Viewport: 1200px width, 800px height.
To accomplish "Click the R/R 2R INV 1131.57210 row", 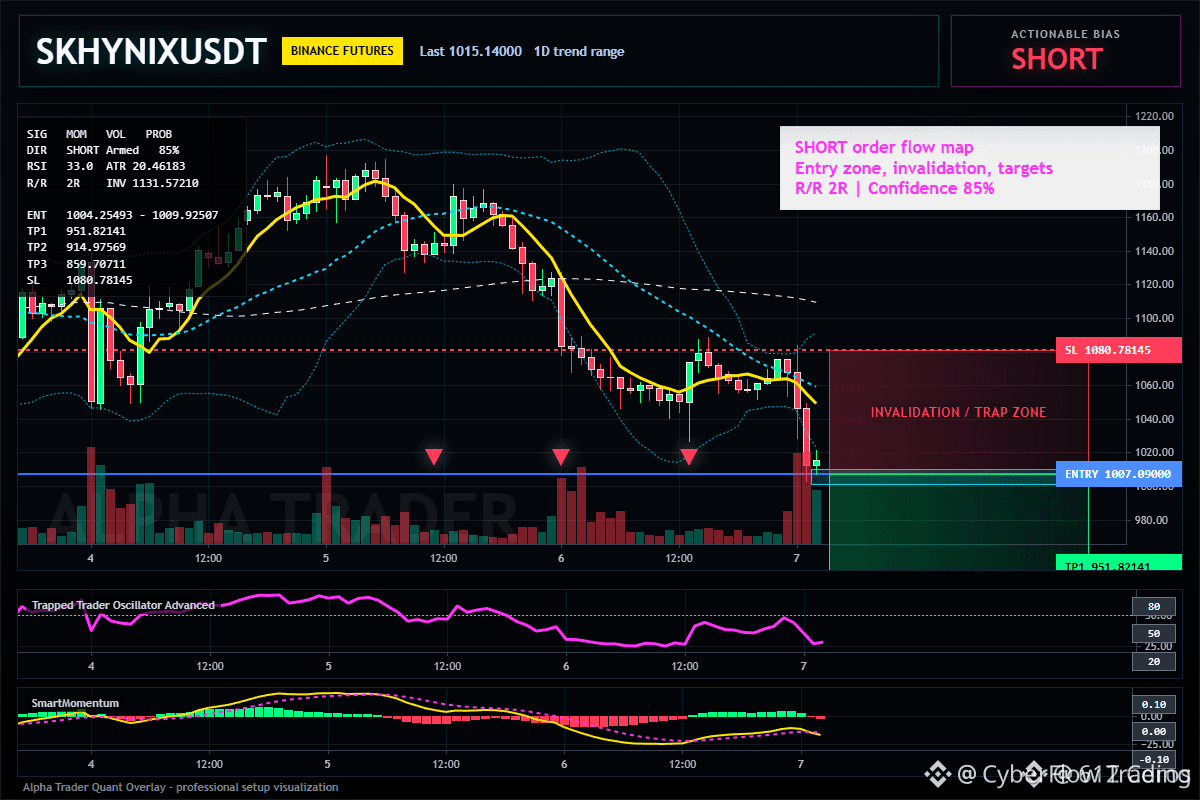I will [112, 184].
